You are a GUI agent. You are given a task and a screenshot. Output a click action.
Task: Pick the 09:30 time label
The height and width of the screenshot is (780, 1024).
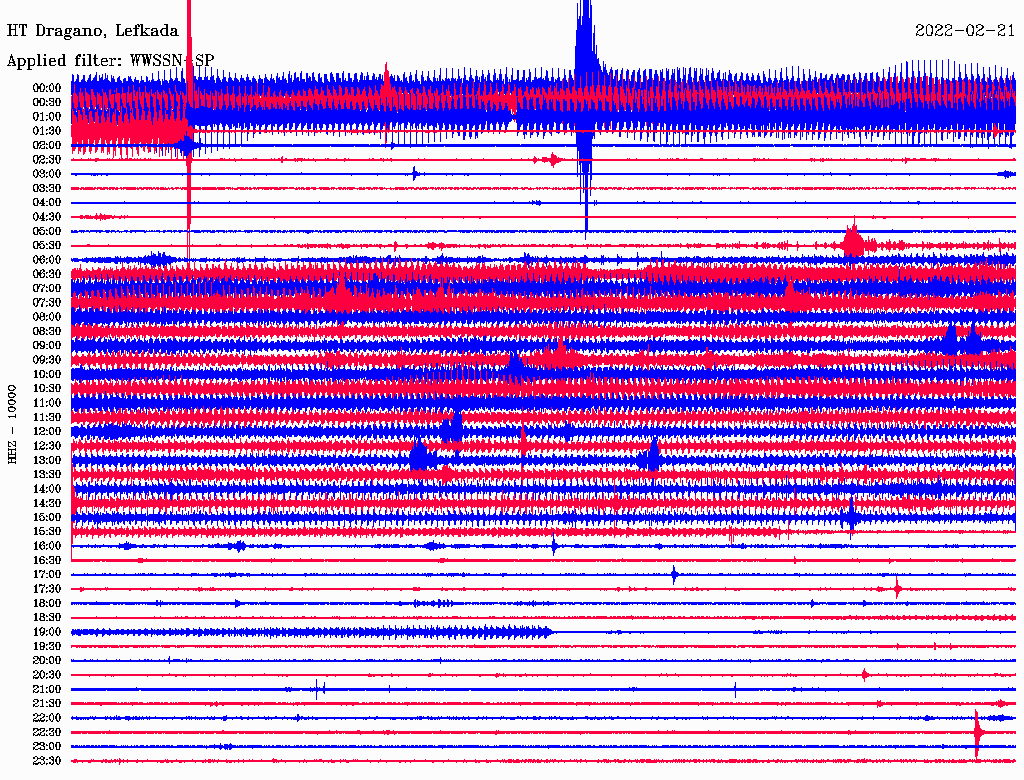(x=47, y=360)
